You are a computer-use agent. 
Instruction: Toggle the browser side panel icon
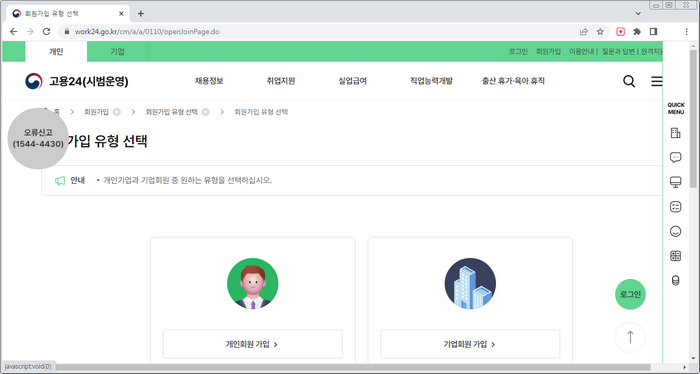[x=654, y=32]
